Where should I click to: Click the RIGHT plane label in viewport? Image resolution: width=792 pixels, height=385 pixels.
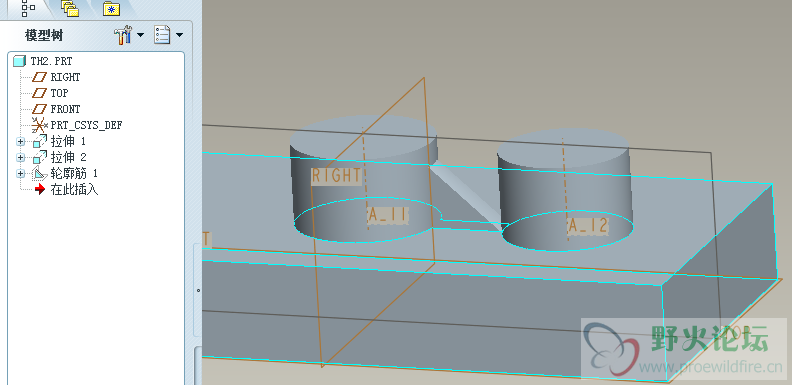point(336,175)
